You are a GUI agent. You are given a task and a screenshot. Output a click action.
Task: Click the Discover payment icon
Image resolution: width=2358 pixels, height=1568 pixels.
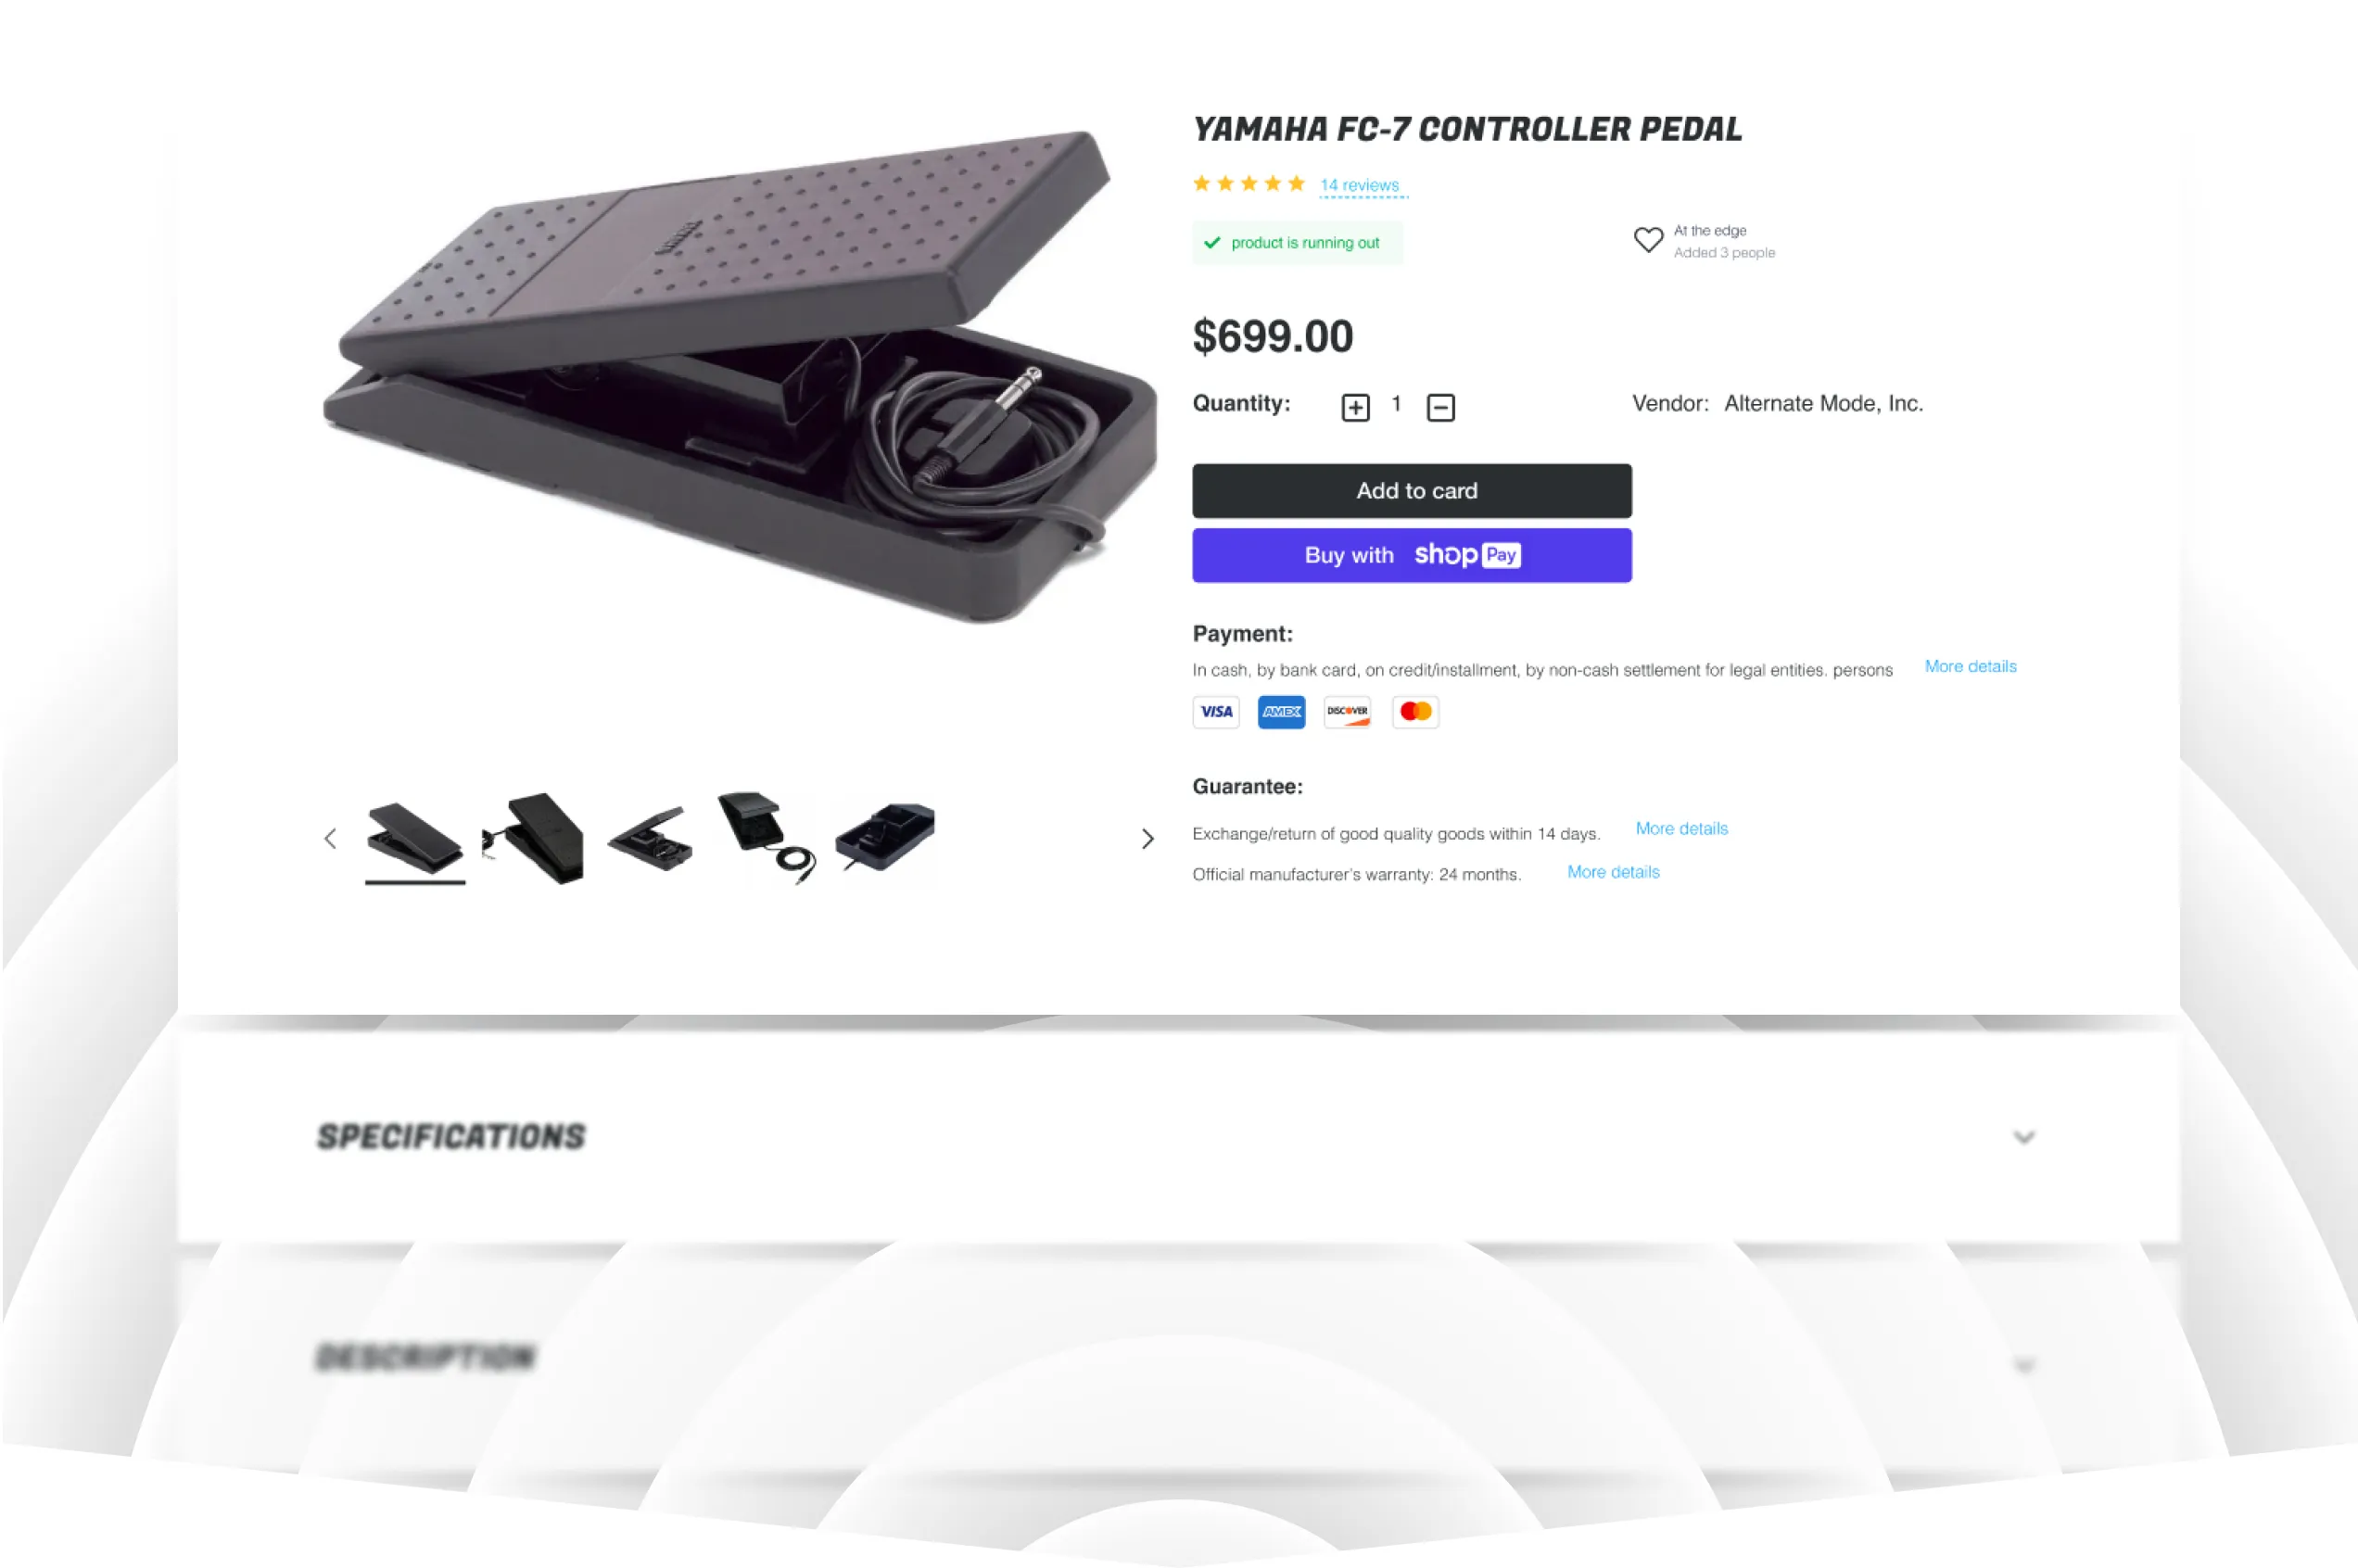(1347, 712)
